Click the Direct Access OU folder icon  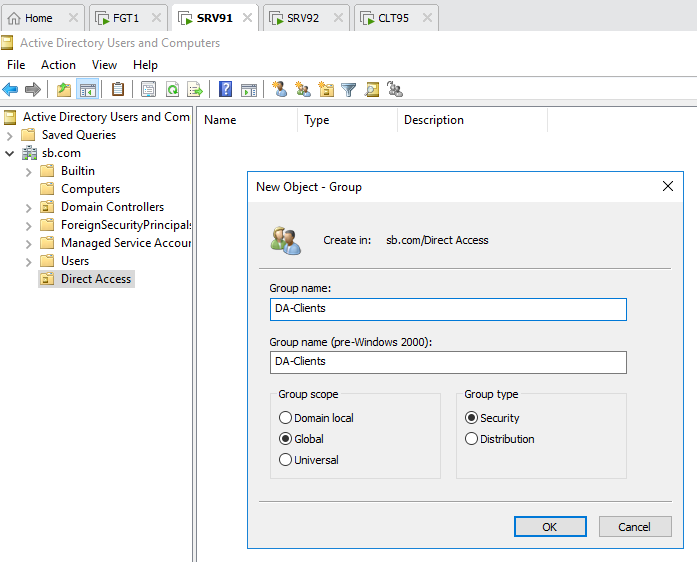click(47, 279)
